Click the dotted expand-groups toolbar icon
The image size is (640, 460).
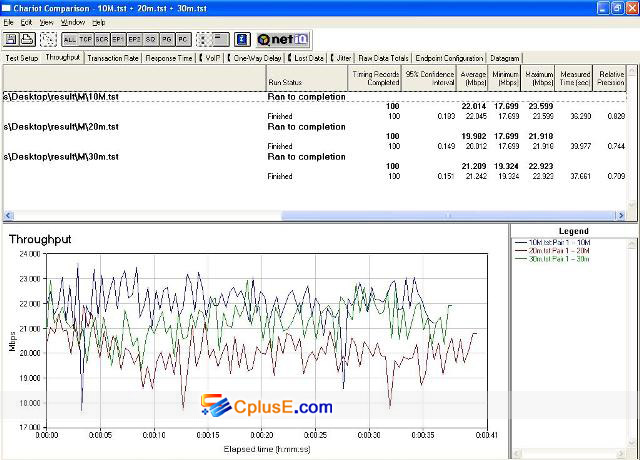204,40
